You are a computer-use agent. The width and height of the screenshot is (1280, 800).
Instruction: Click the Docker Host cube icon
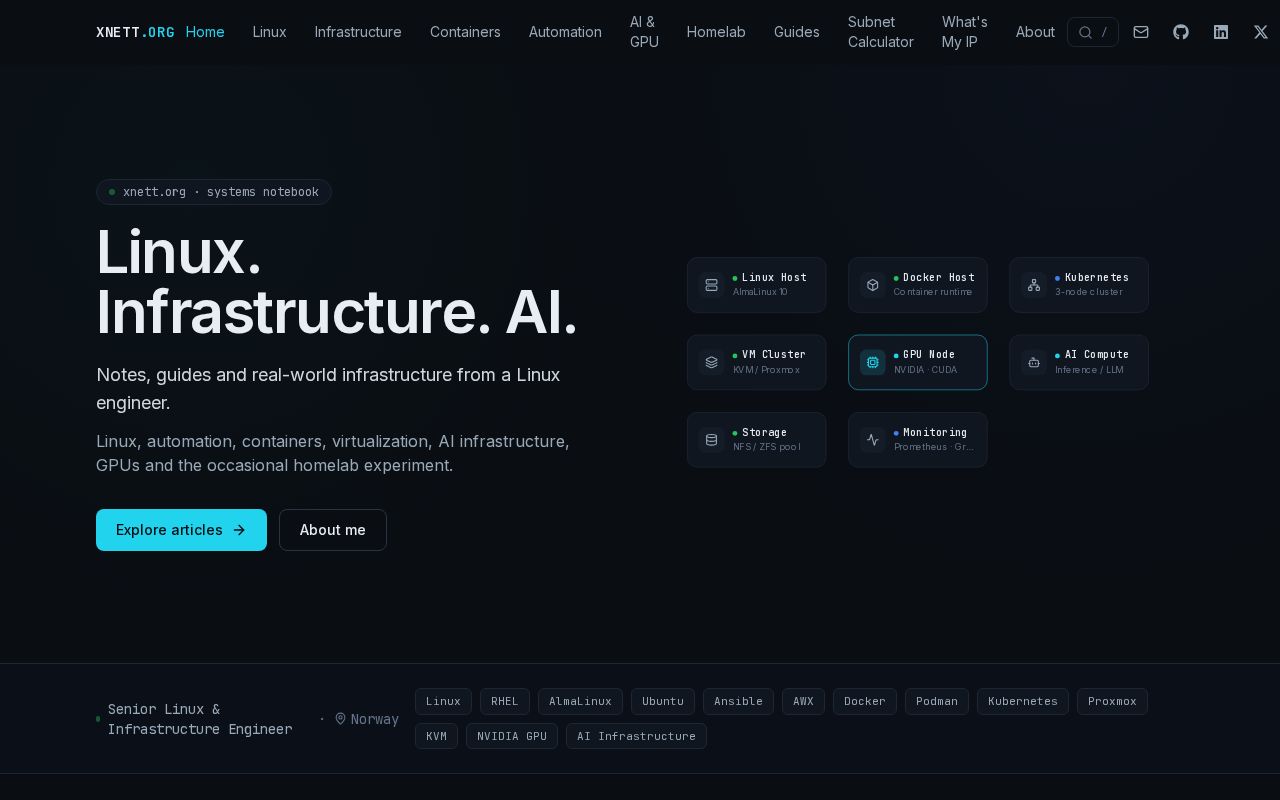click(x=872, y=285)
